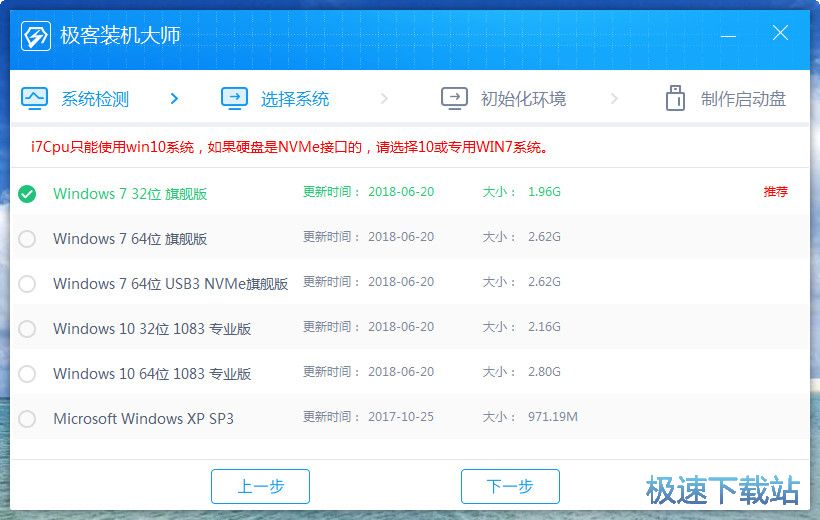The width and height of the screenshot is (820, 520).
Task: Close the 极客装机大师 window
Action: pos(781,33)
